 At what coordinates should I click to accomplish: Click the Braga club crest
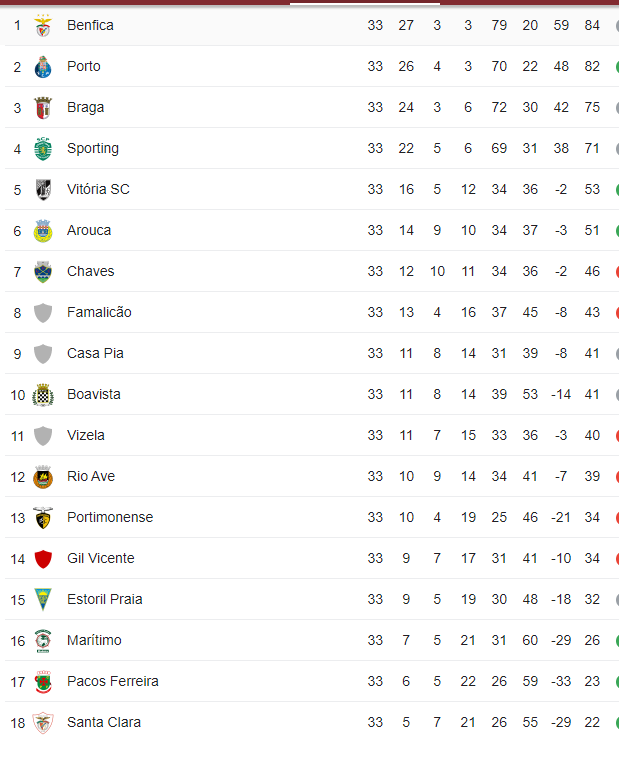tap(43, 108)
